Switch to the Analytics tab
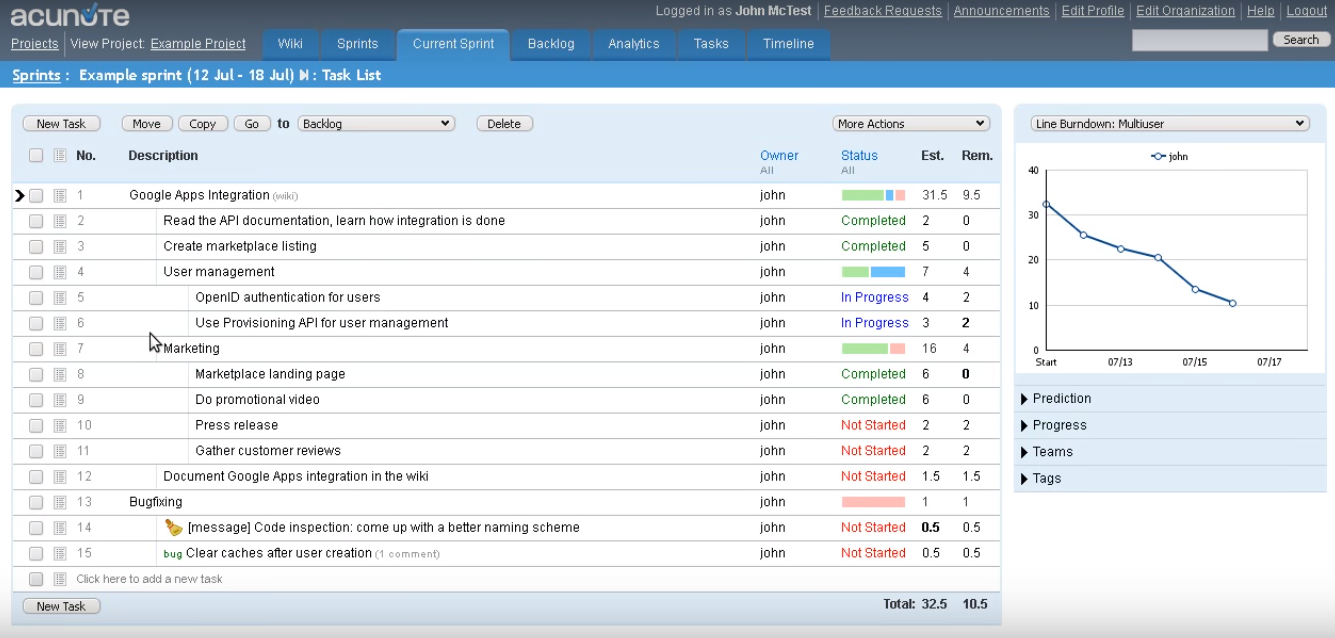Image resolution: width=1335 pixels, height=638 pixels. (x=633, y=44)
